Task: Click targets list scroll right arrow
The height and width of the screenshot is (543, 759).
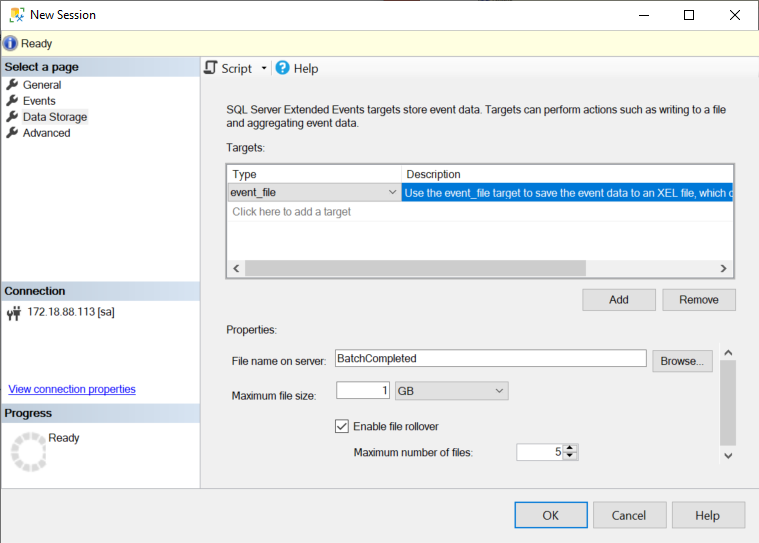Action: coord(723,269)
